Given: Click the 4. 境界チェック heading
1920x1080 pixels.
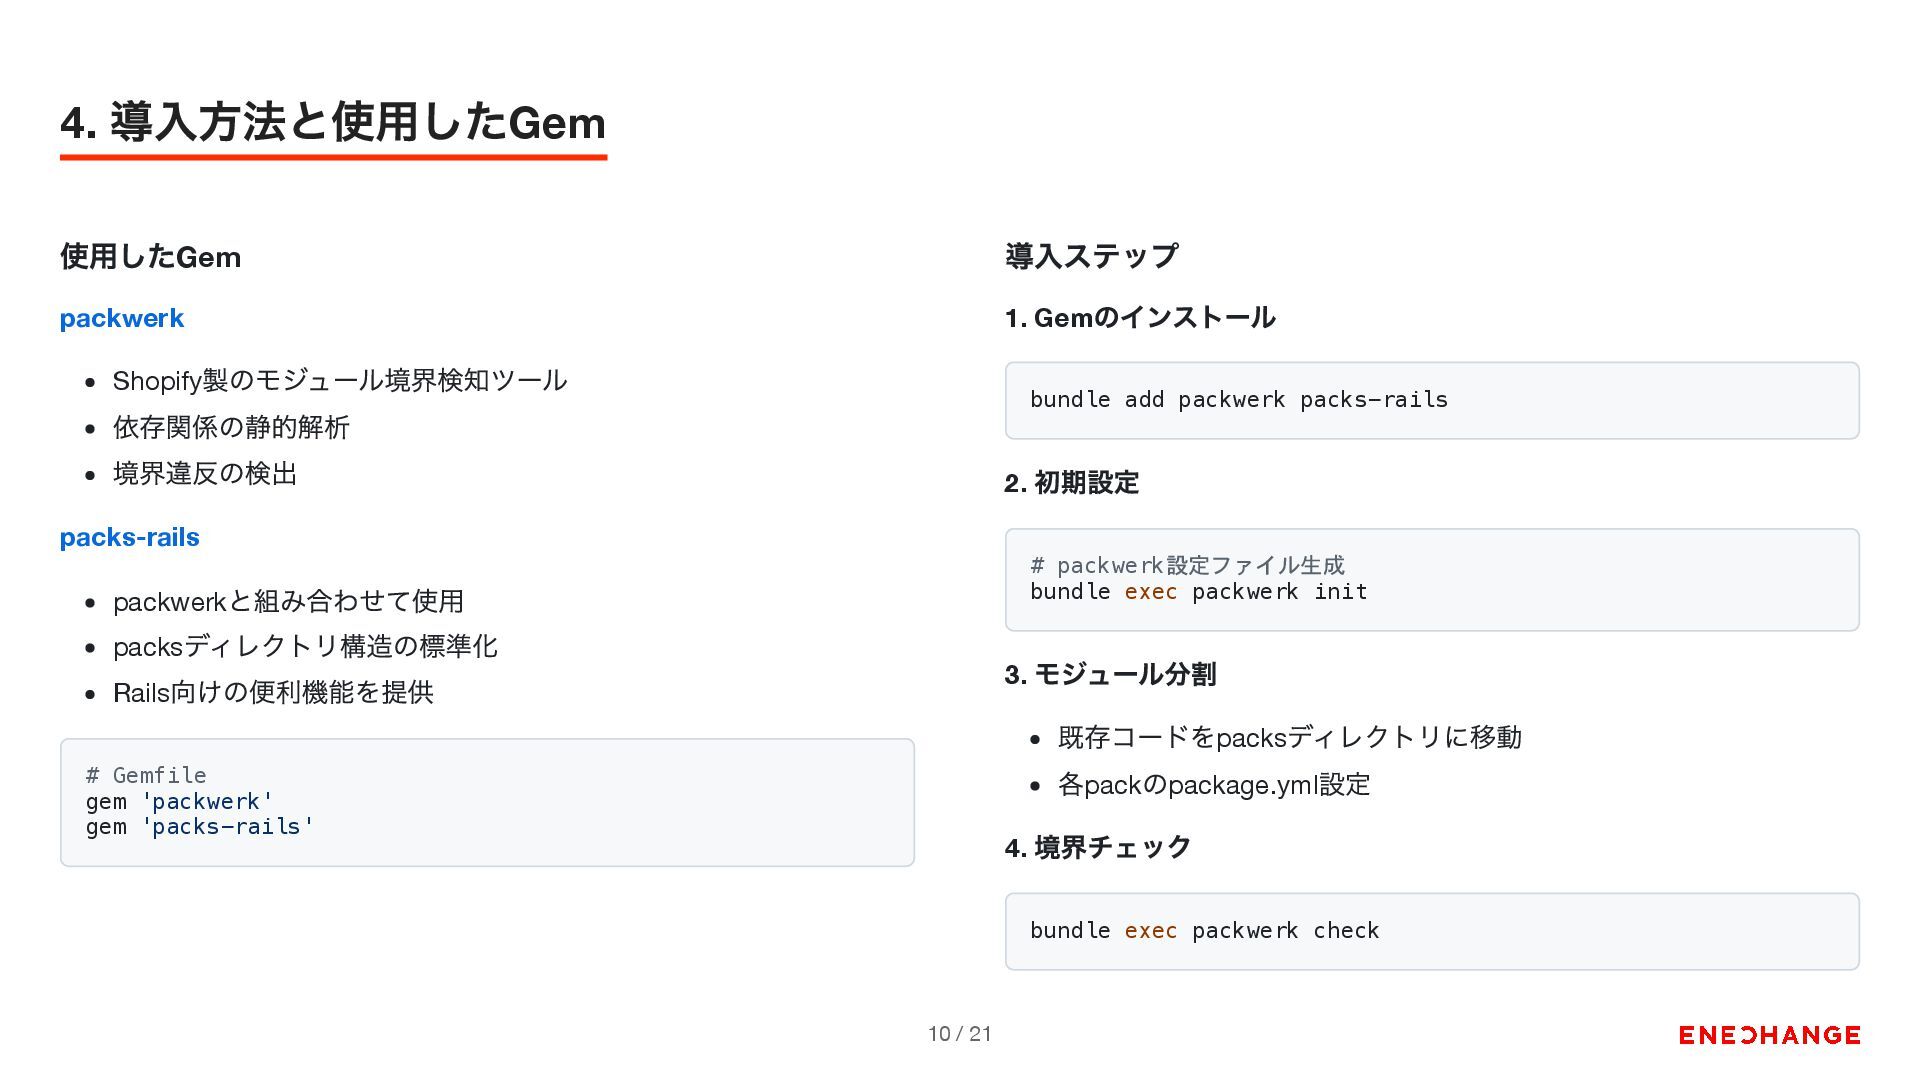Looking at the screenshot, I should point(1098,848).
